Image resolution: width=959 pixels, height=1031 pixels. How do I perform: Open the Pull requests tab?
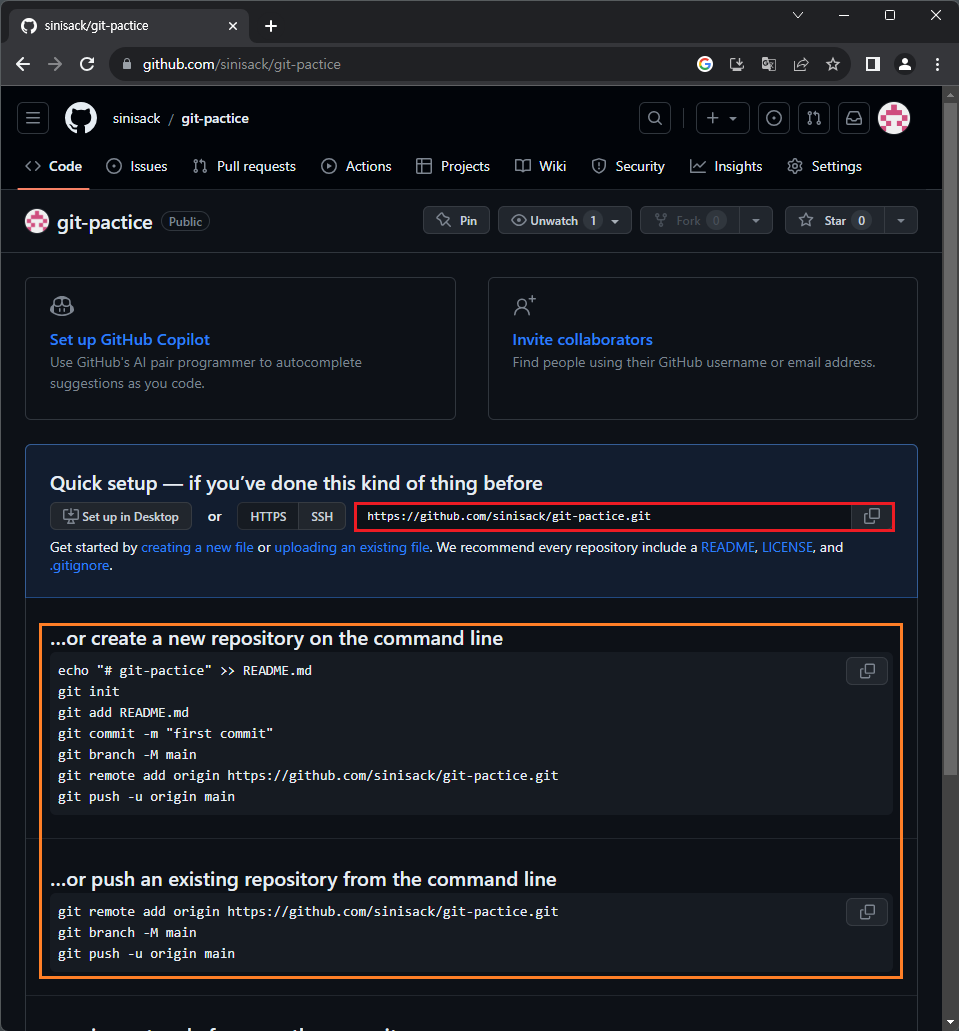click(x=244, y=166)
